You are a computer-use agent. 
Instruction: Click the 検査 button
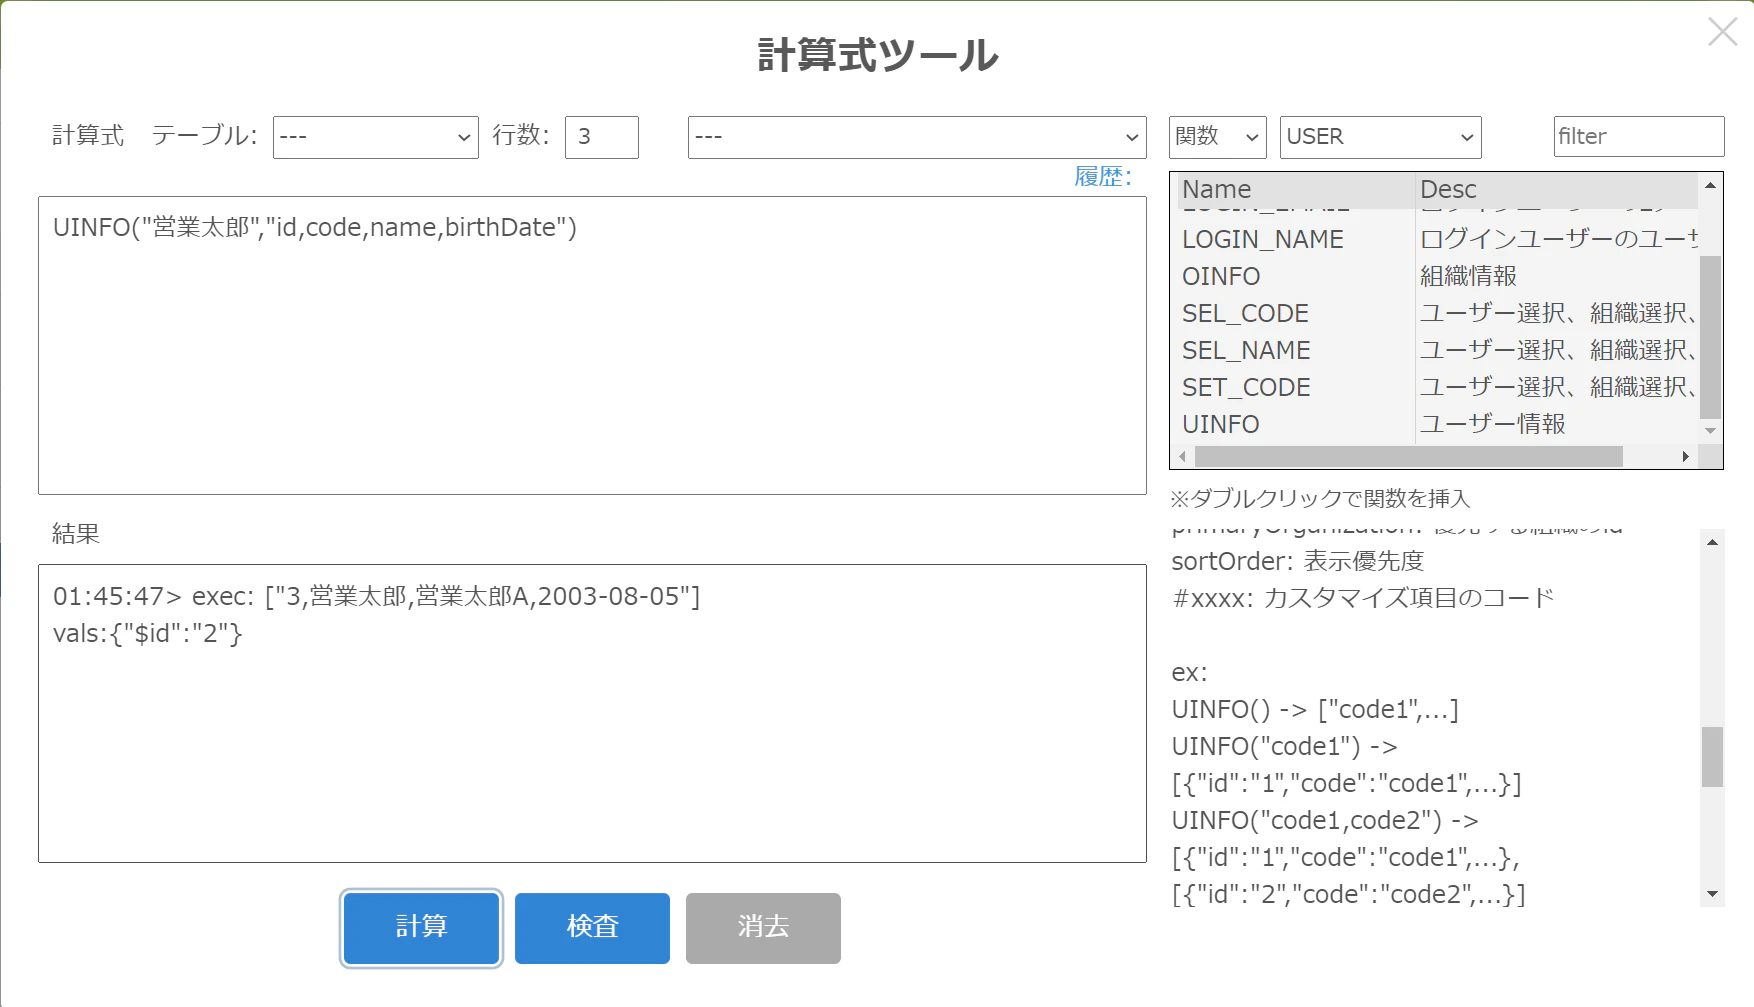(592, 928)
